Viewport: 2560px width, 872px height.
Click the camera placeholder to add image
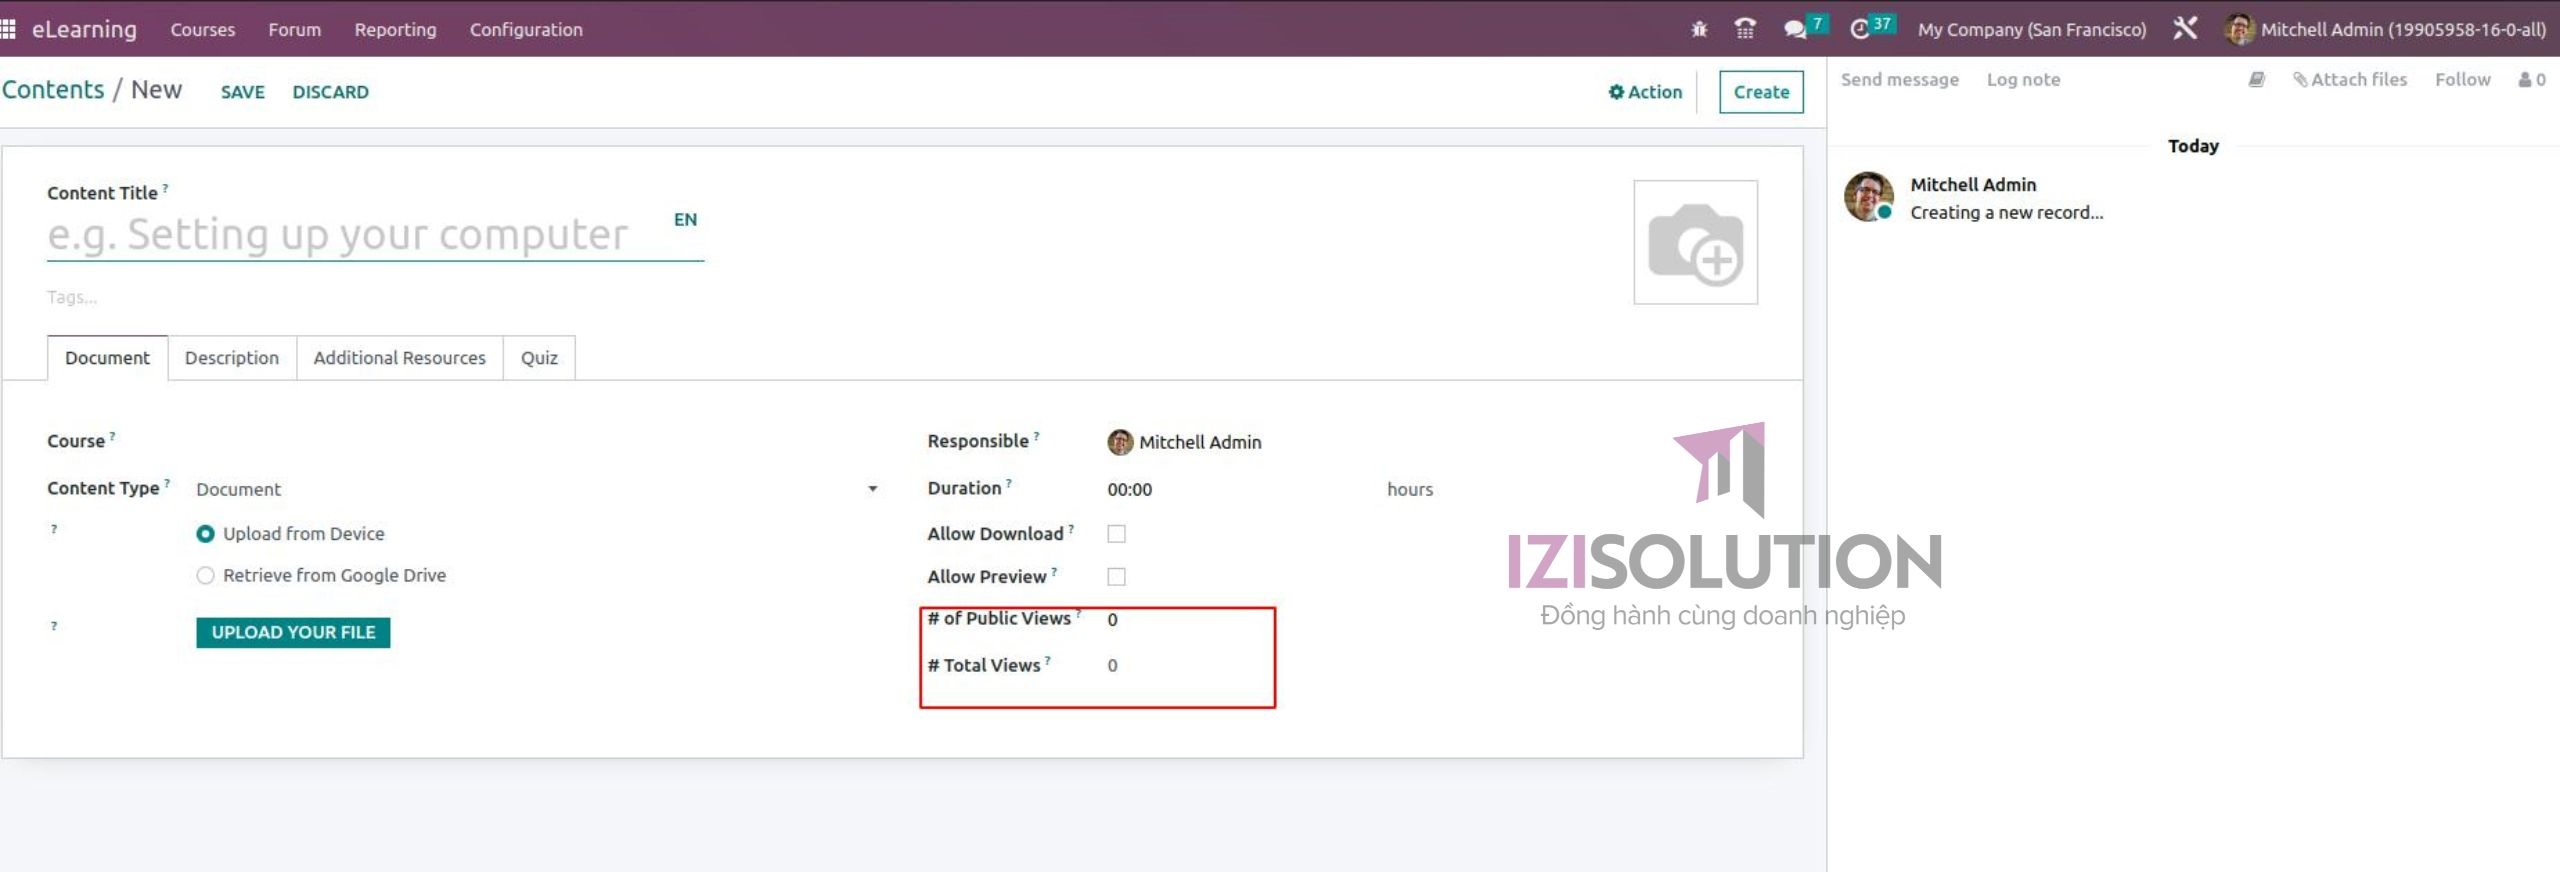[1695, 242]
